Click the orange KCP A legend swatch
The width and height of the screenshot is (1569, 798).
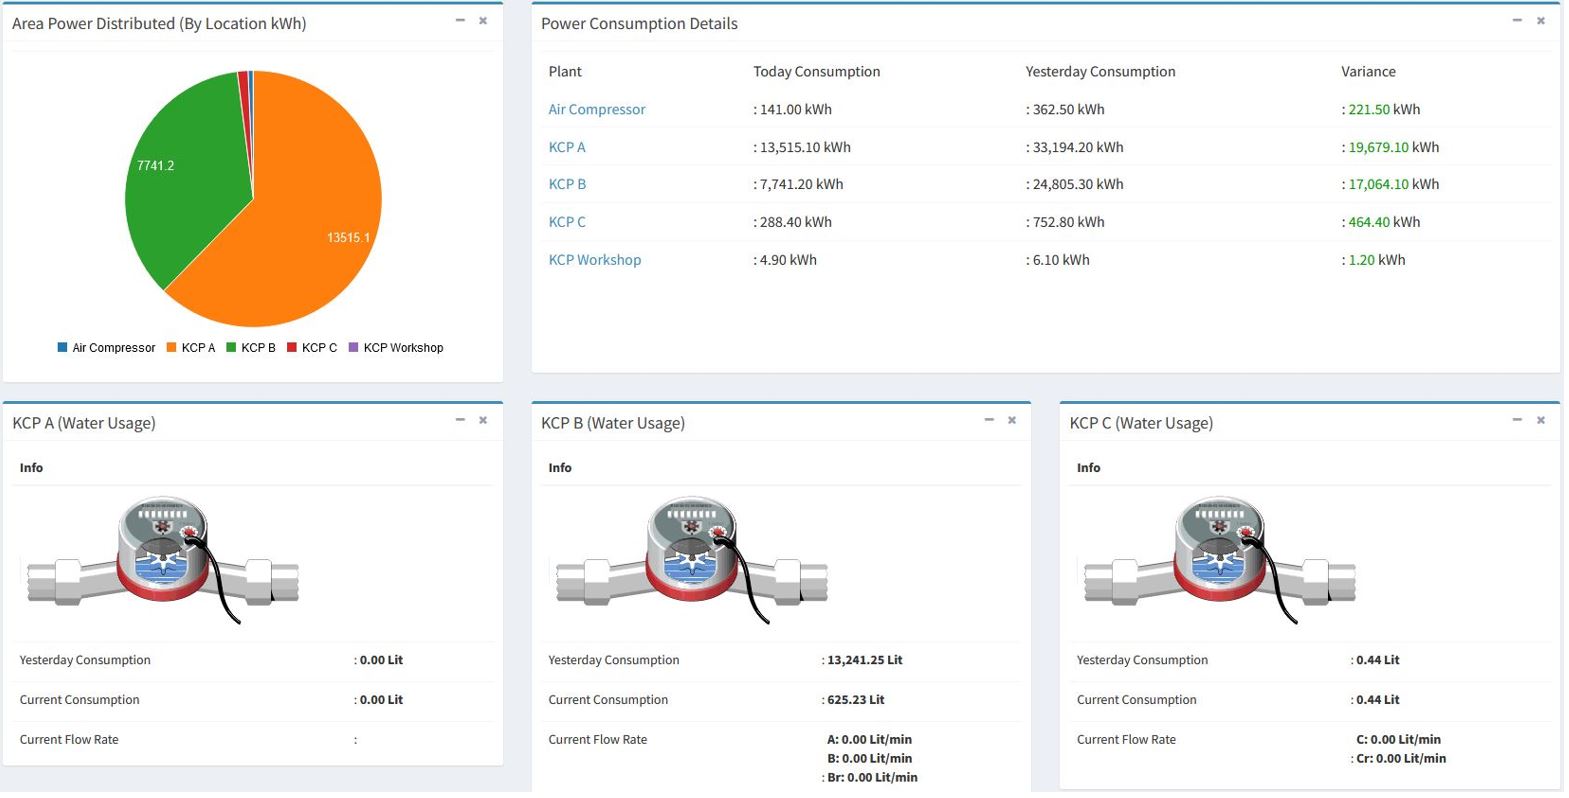coord(172,348)
